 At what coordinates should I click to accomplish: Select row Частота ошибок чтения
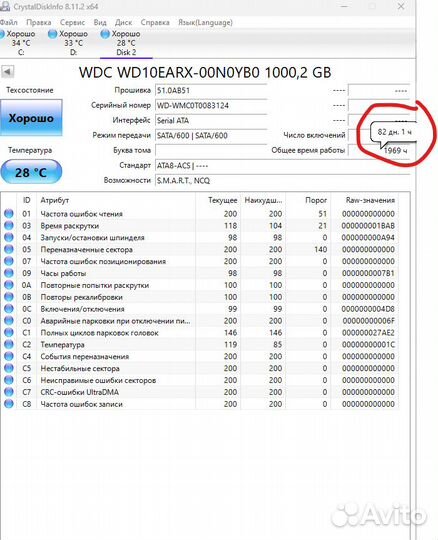point(200,214)
